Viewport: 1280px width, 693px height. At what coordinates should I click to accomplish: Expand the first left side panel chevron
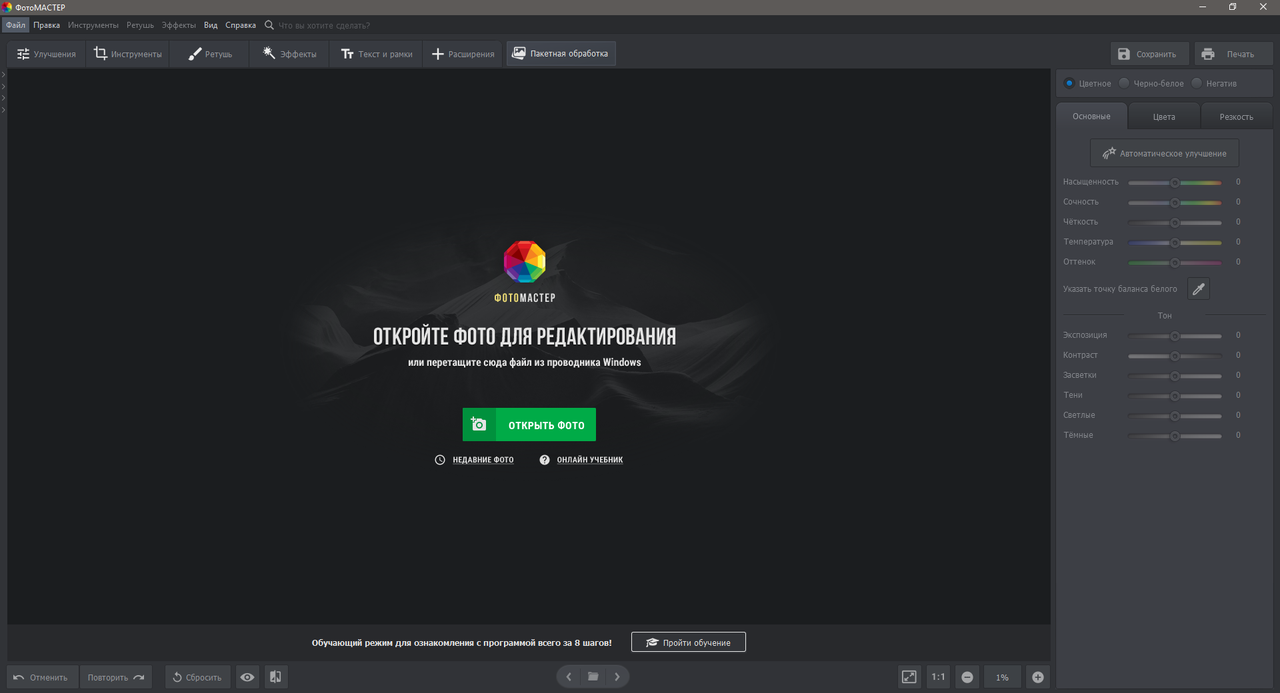(3, 74)
